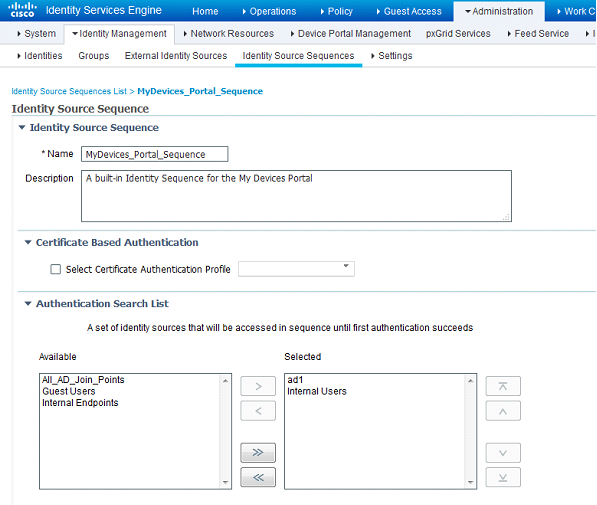Remove all selected sources with double left arrow

pyautogui.click(x=258, y=477)
